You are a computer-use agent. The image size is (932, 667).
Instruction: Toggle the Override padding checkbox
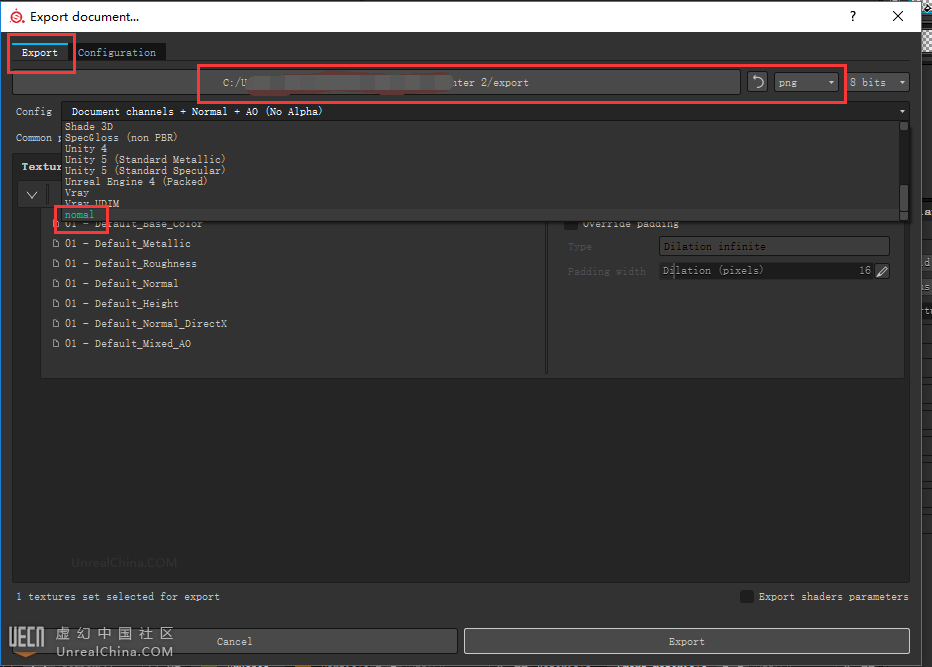tap(571, 224)
